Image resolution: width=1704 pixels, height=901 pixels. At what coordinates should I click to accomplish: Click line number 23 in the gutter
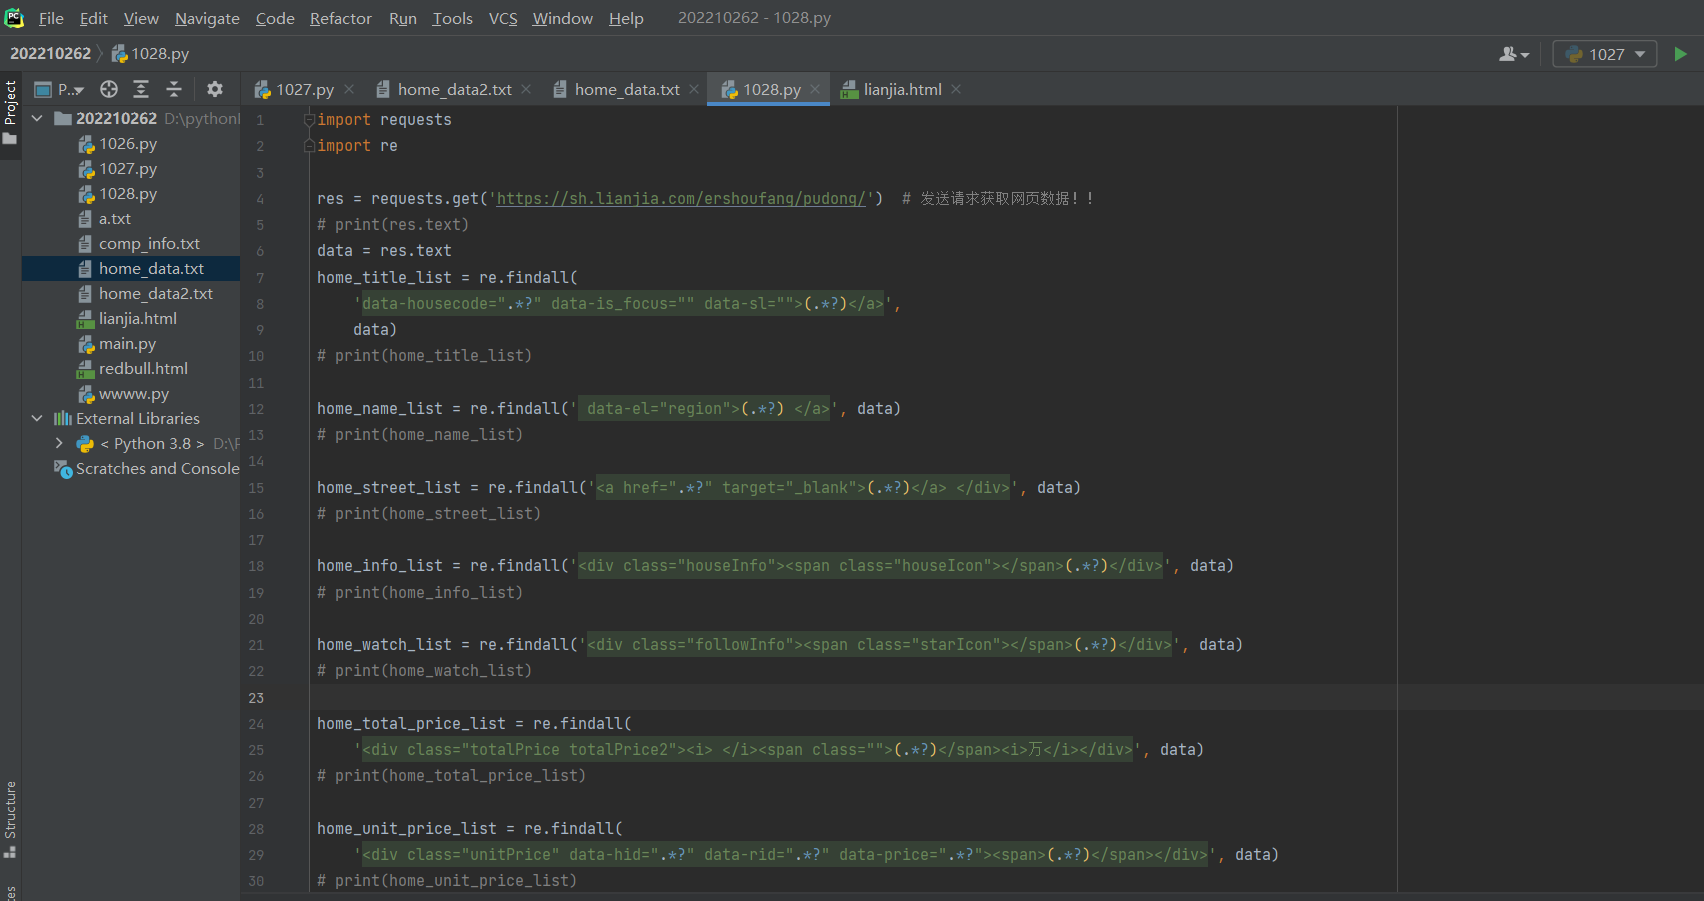click(x=256, y=698)
